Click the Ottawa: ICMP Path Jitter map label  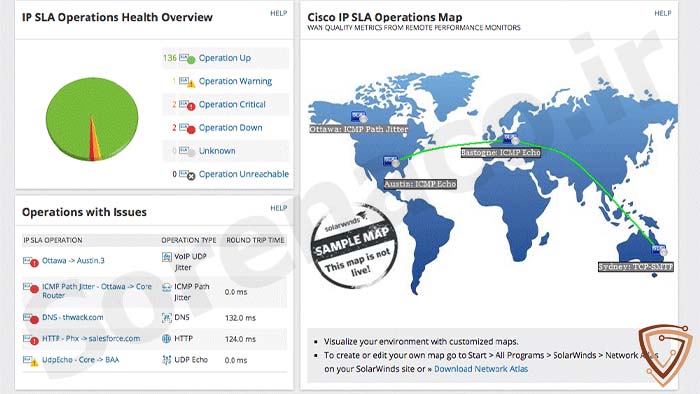coord(358,129)
